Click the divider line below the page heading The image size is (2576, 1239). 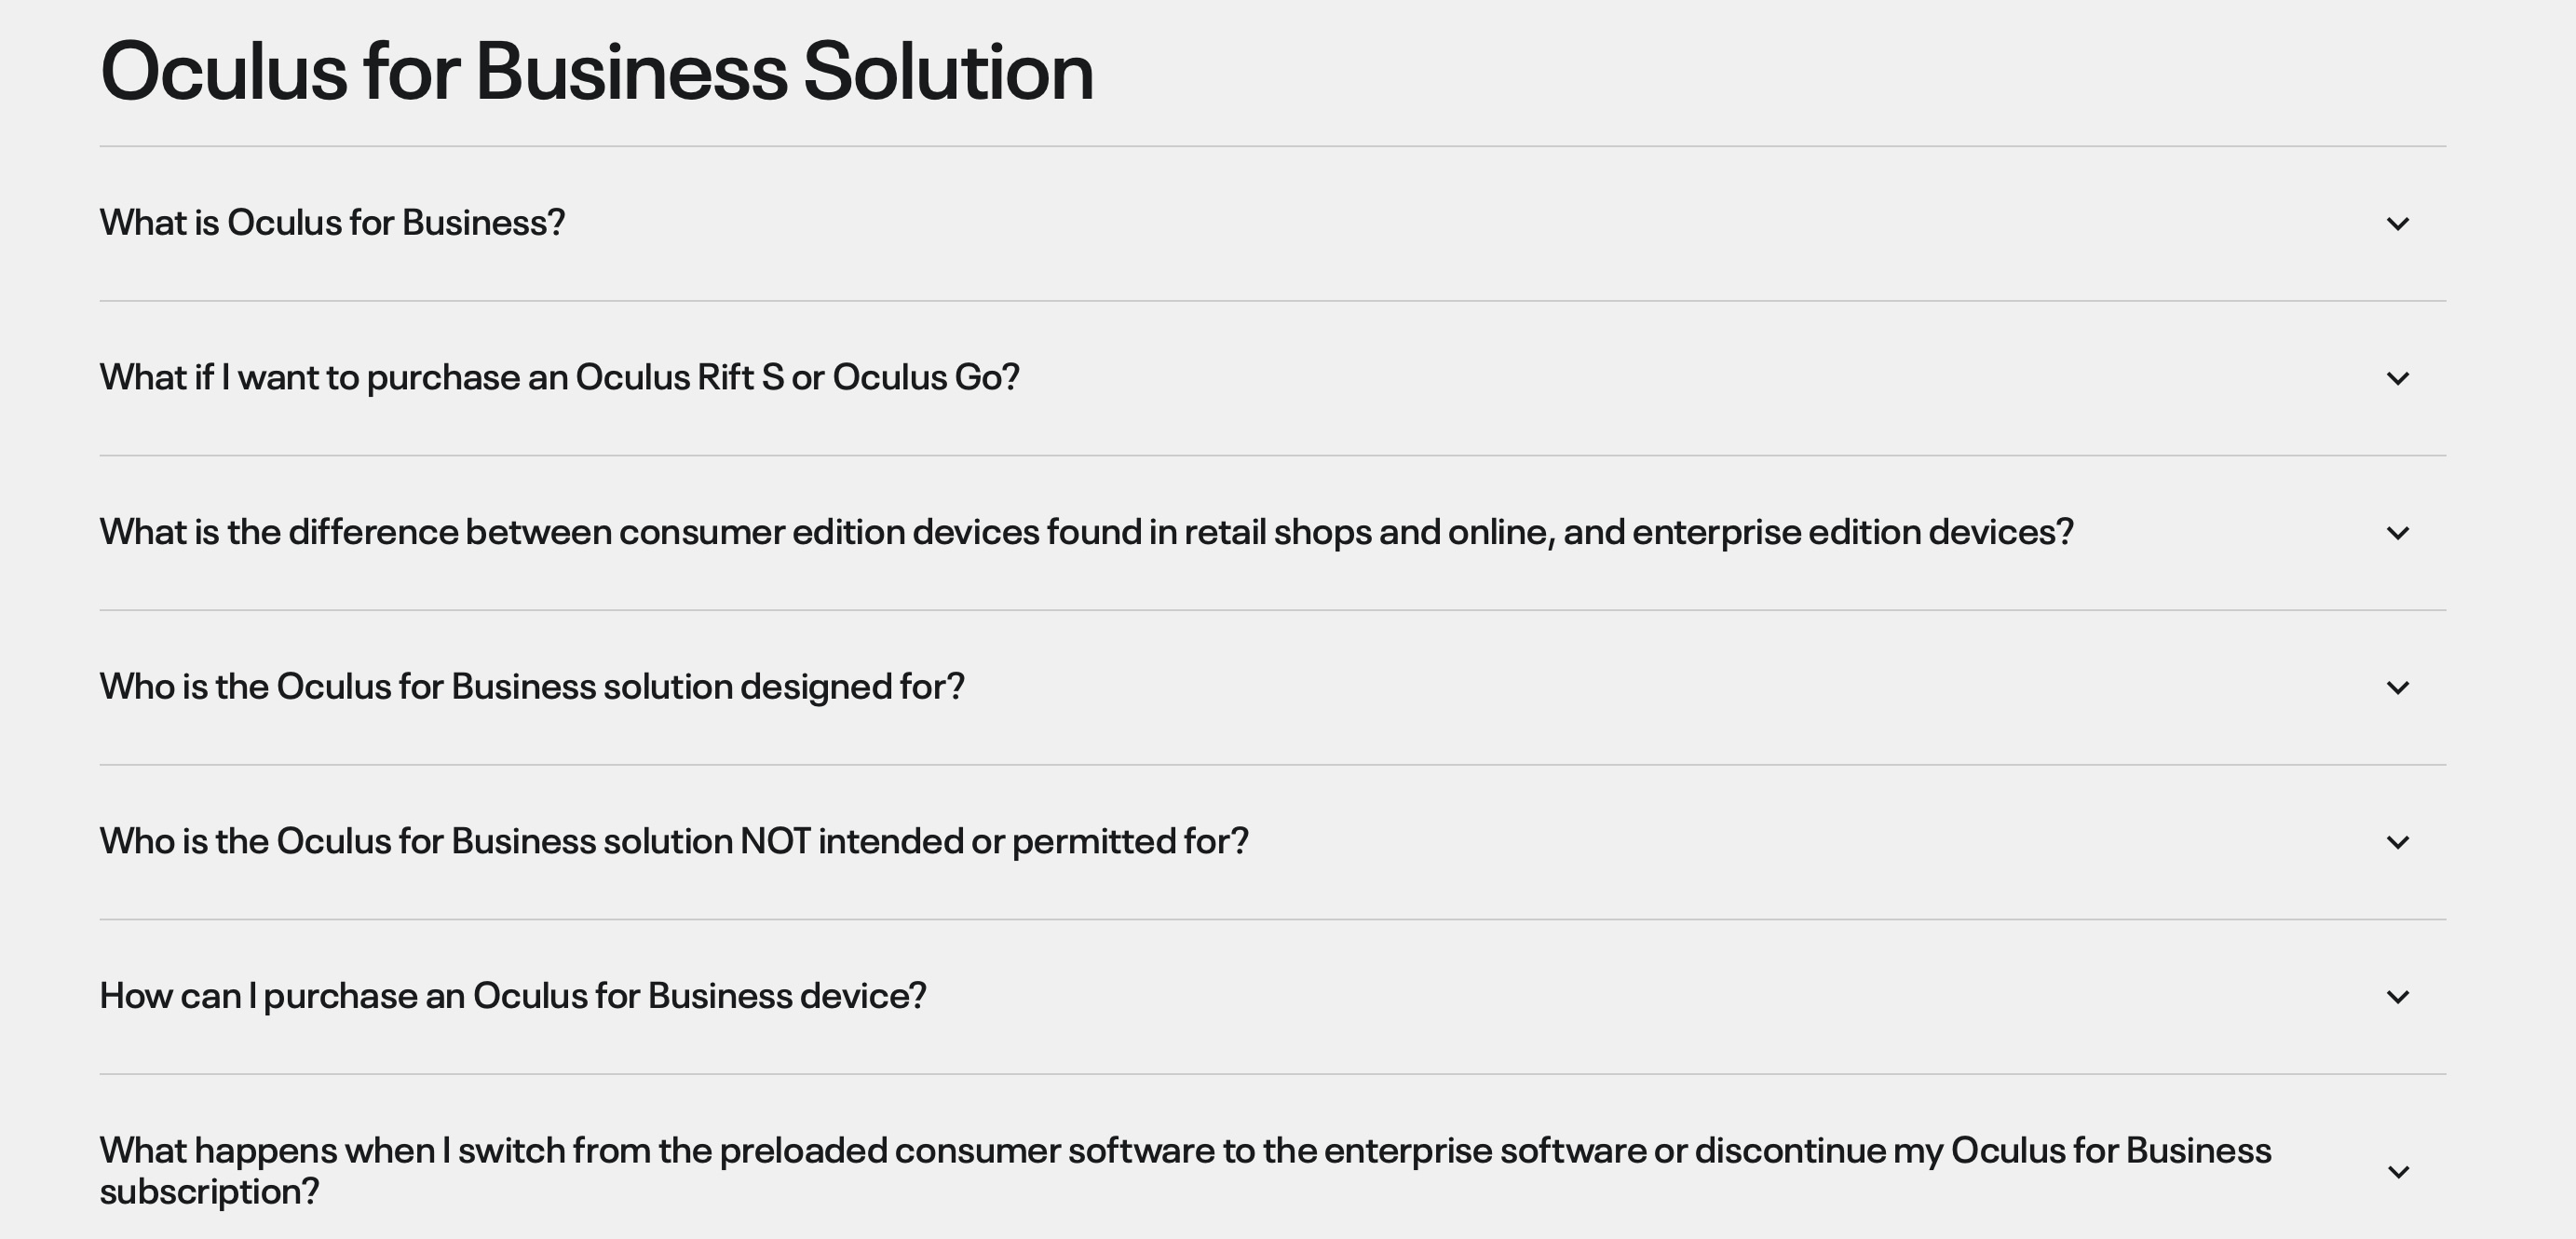[x=1288, y=145]
